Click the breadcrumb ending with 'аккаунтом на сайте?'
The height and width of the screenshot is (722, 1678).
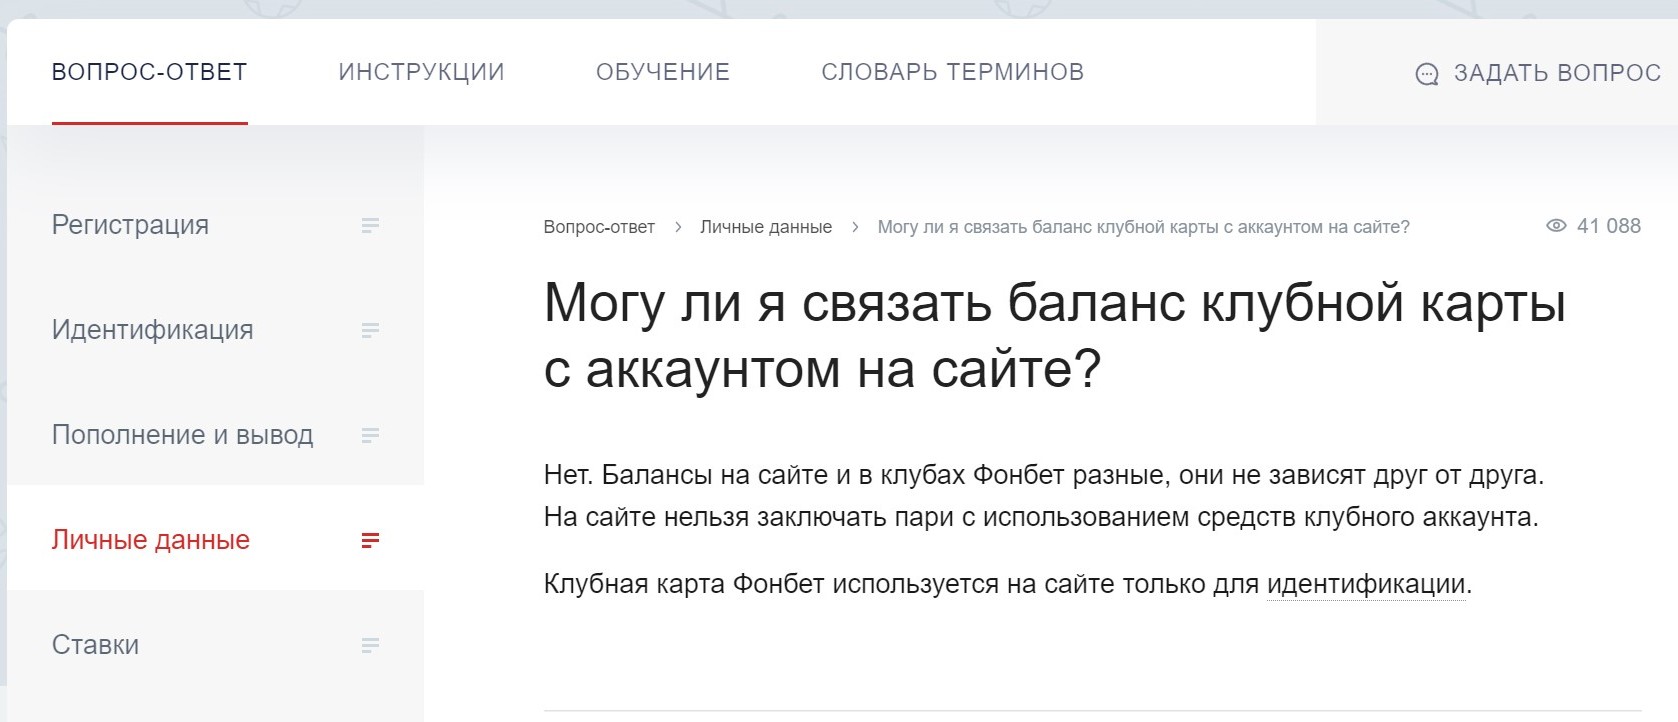pyautogui.click(x=1144, y=227)
